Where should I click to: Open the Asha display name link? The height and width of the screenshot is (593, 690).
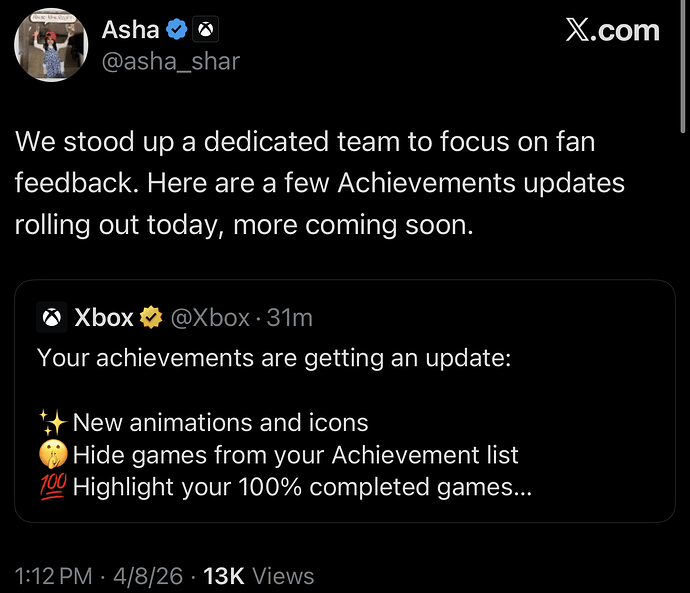[x=131, y=31]
